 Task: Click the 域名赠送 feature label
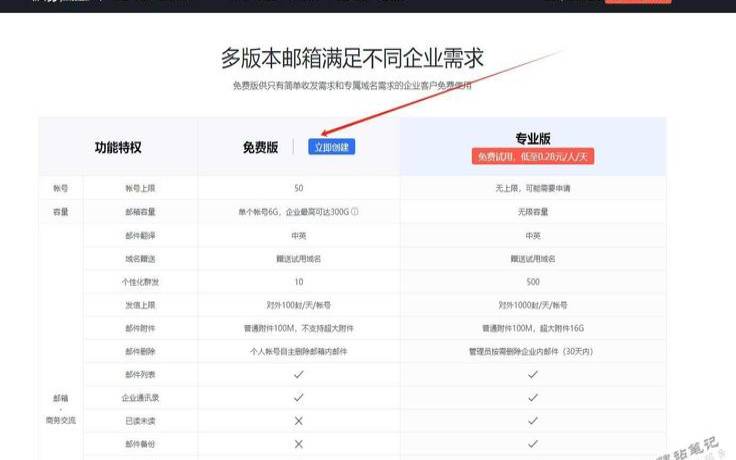click(140, 259)
